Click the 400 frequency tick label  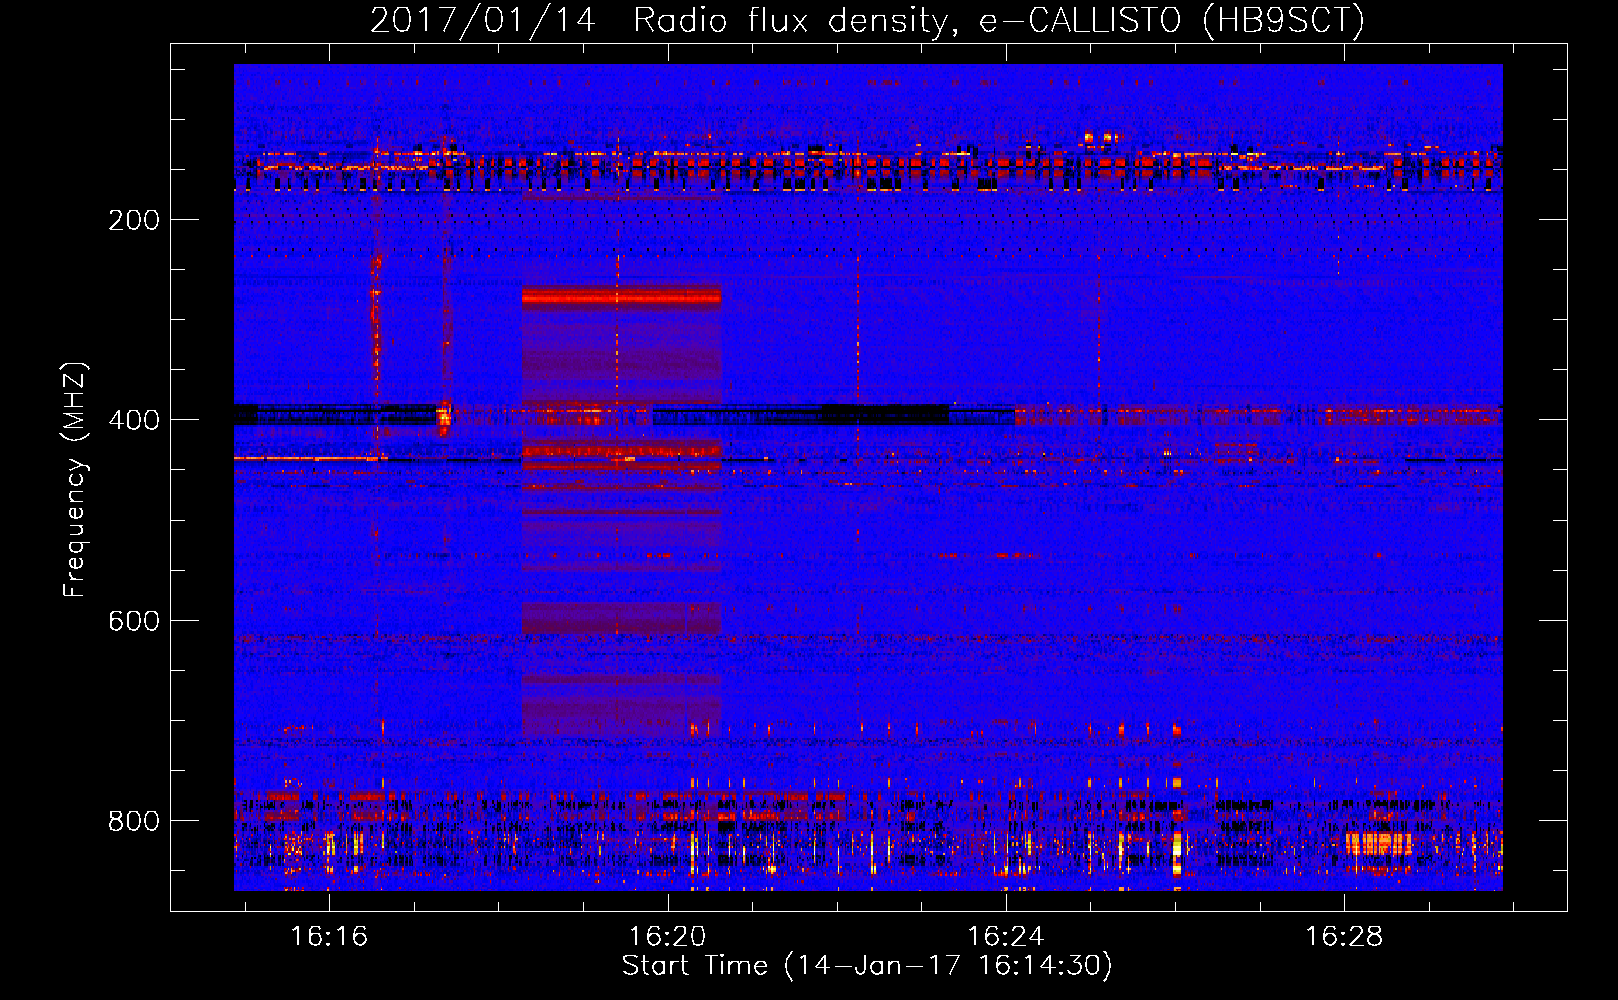[x=134, y=420]
